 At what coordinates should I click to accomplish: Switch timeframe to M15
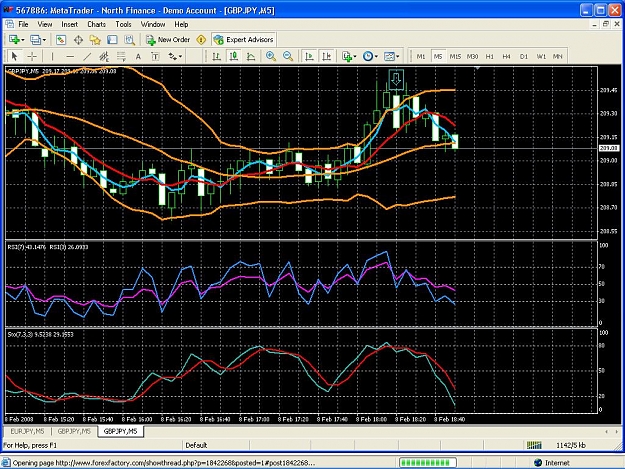[455, 56]
